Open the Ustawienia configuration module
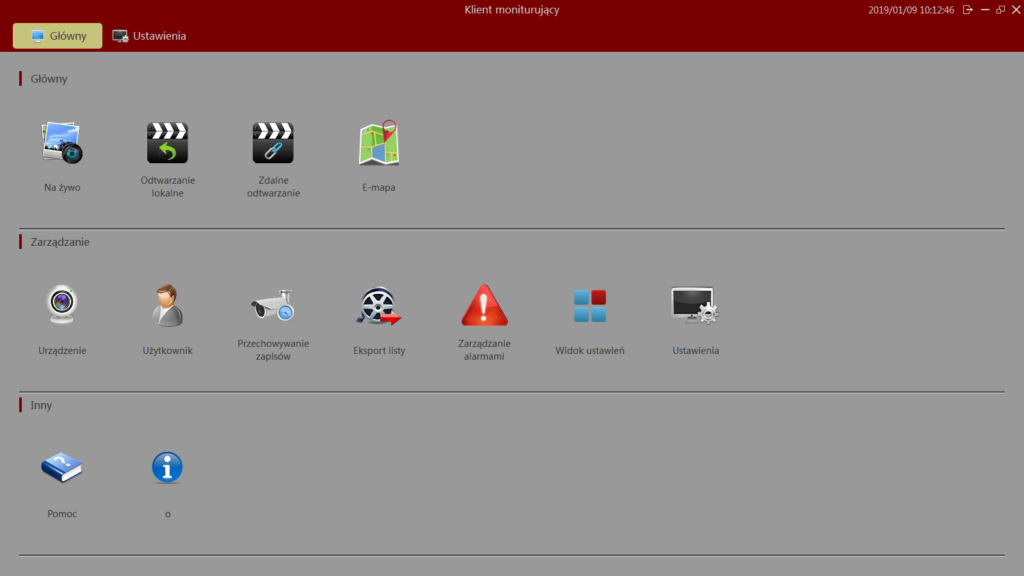The image size is (1024, 576). [695, 305]
